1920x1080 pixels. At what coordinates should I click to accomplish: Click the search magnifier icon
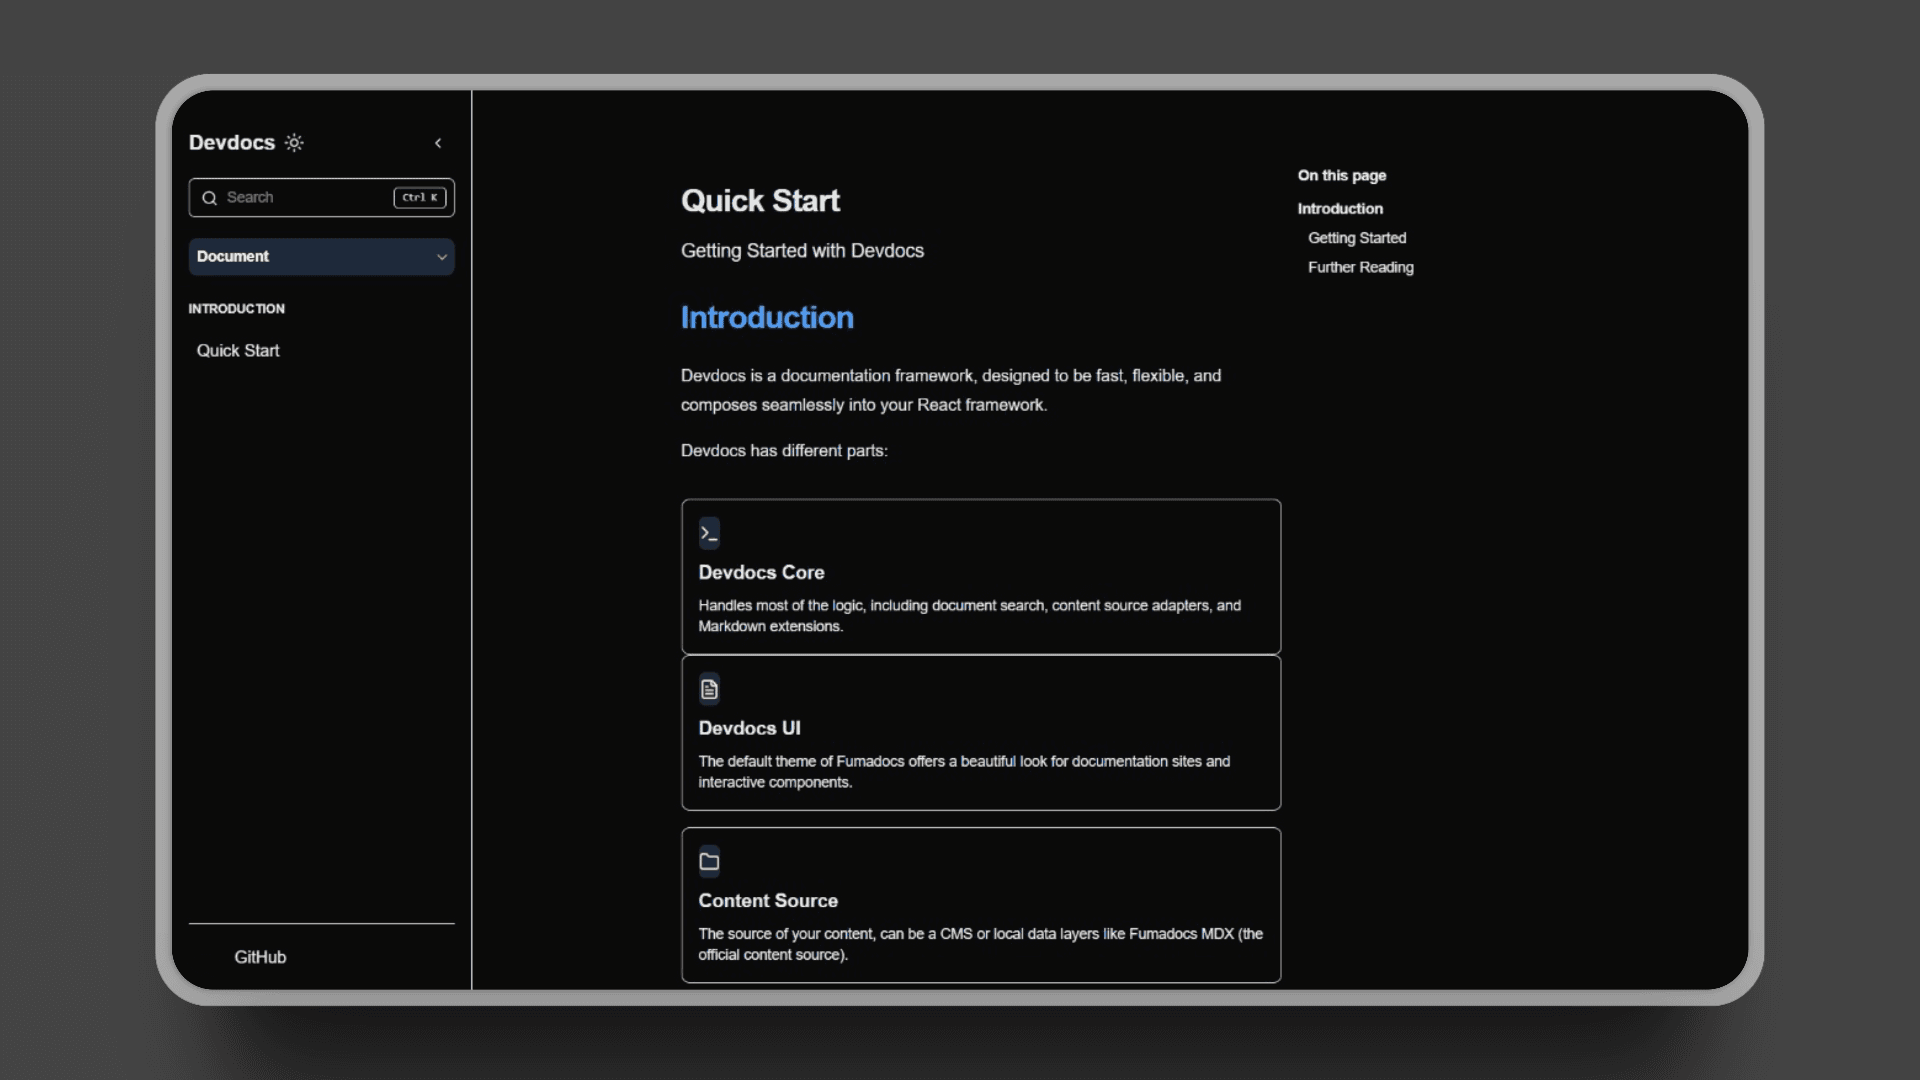point(210,198)
